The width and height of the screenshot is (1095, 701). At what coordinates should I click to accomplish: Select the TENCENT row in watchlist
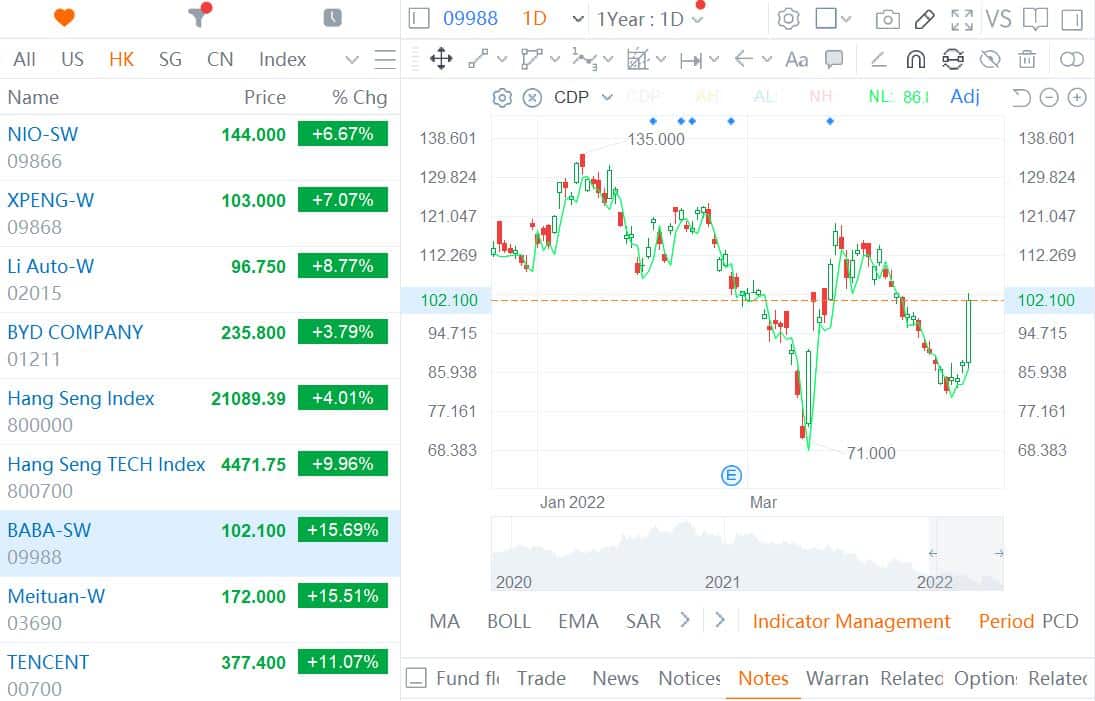click(x=199, y=673)
